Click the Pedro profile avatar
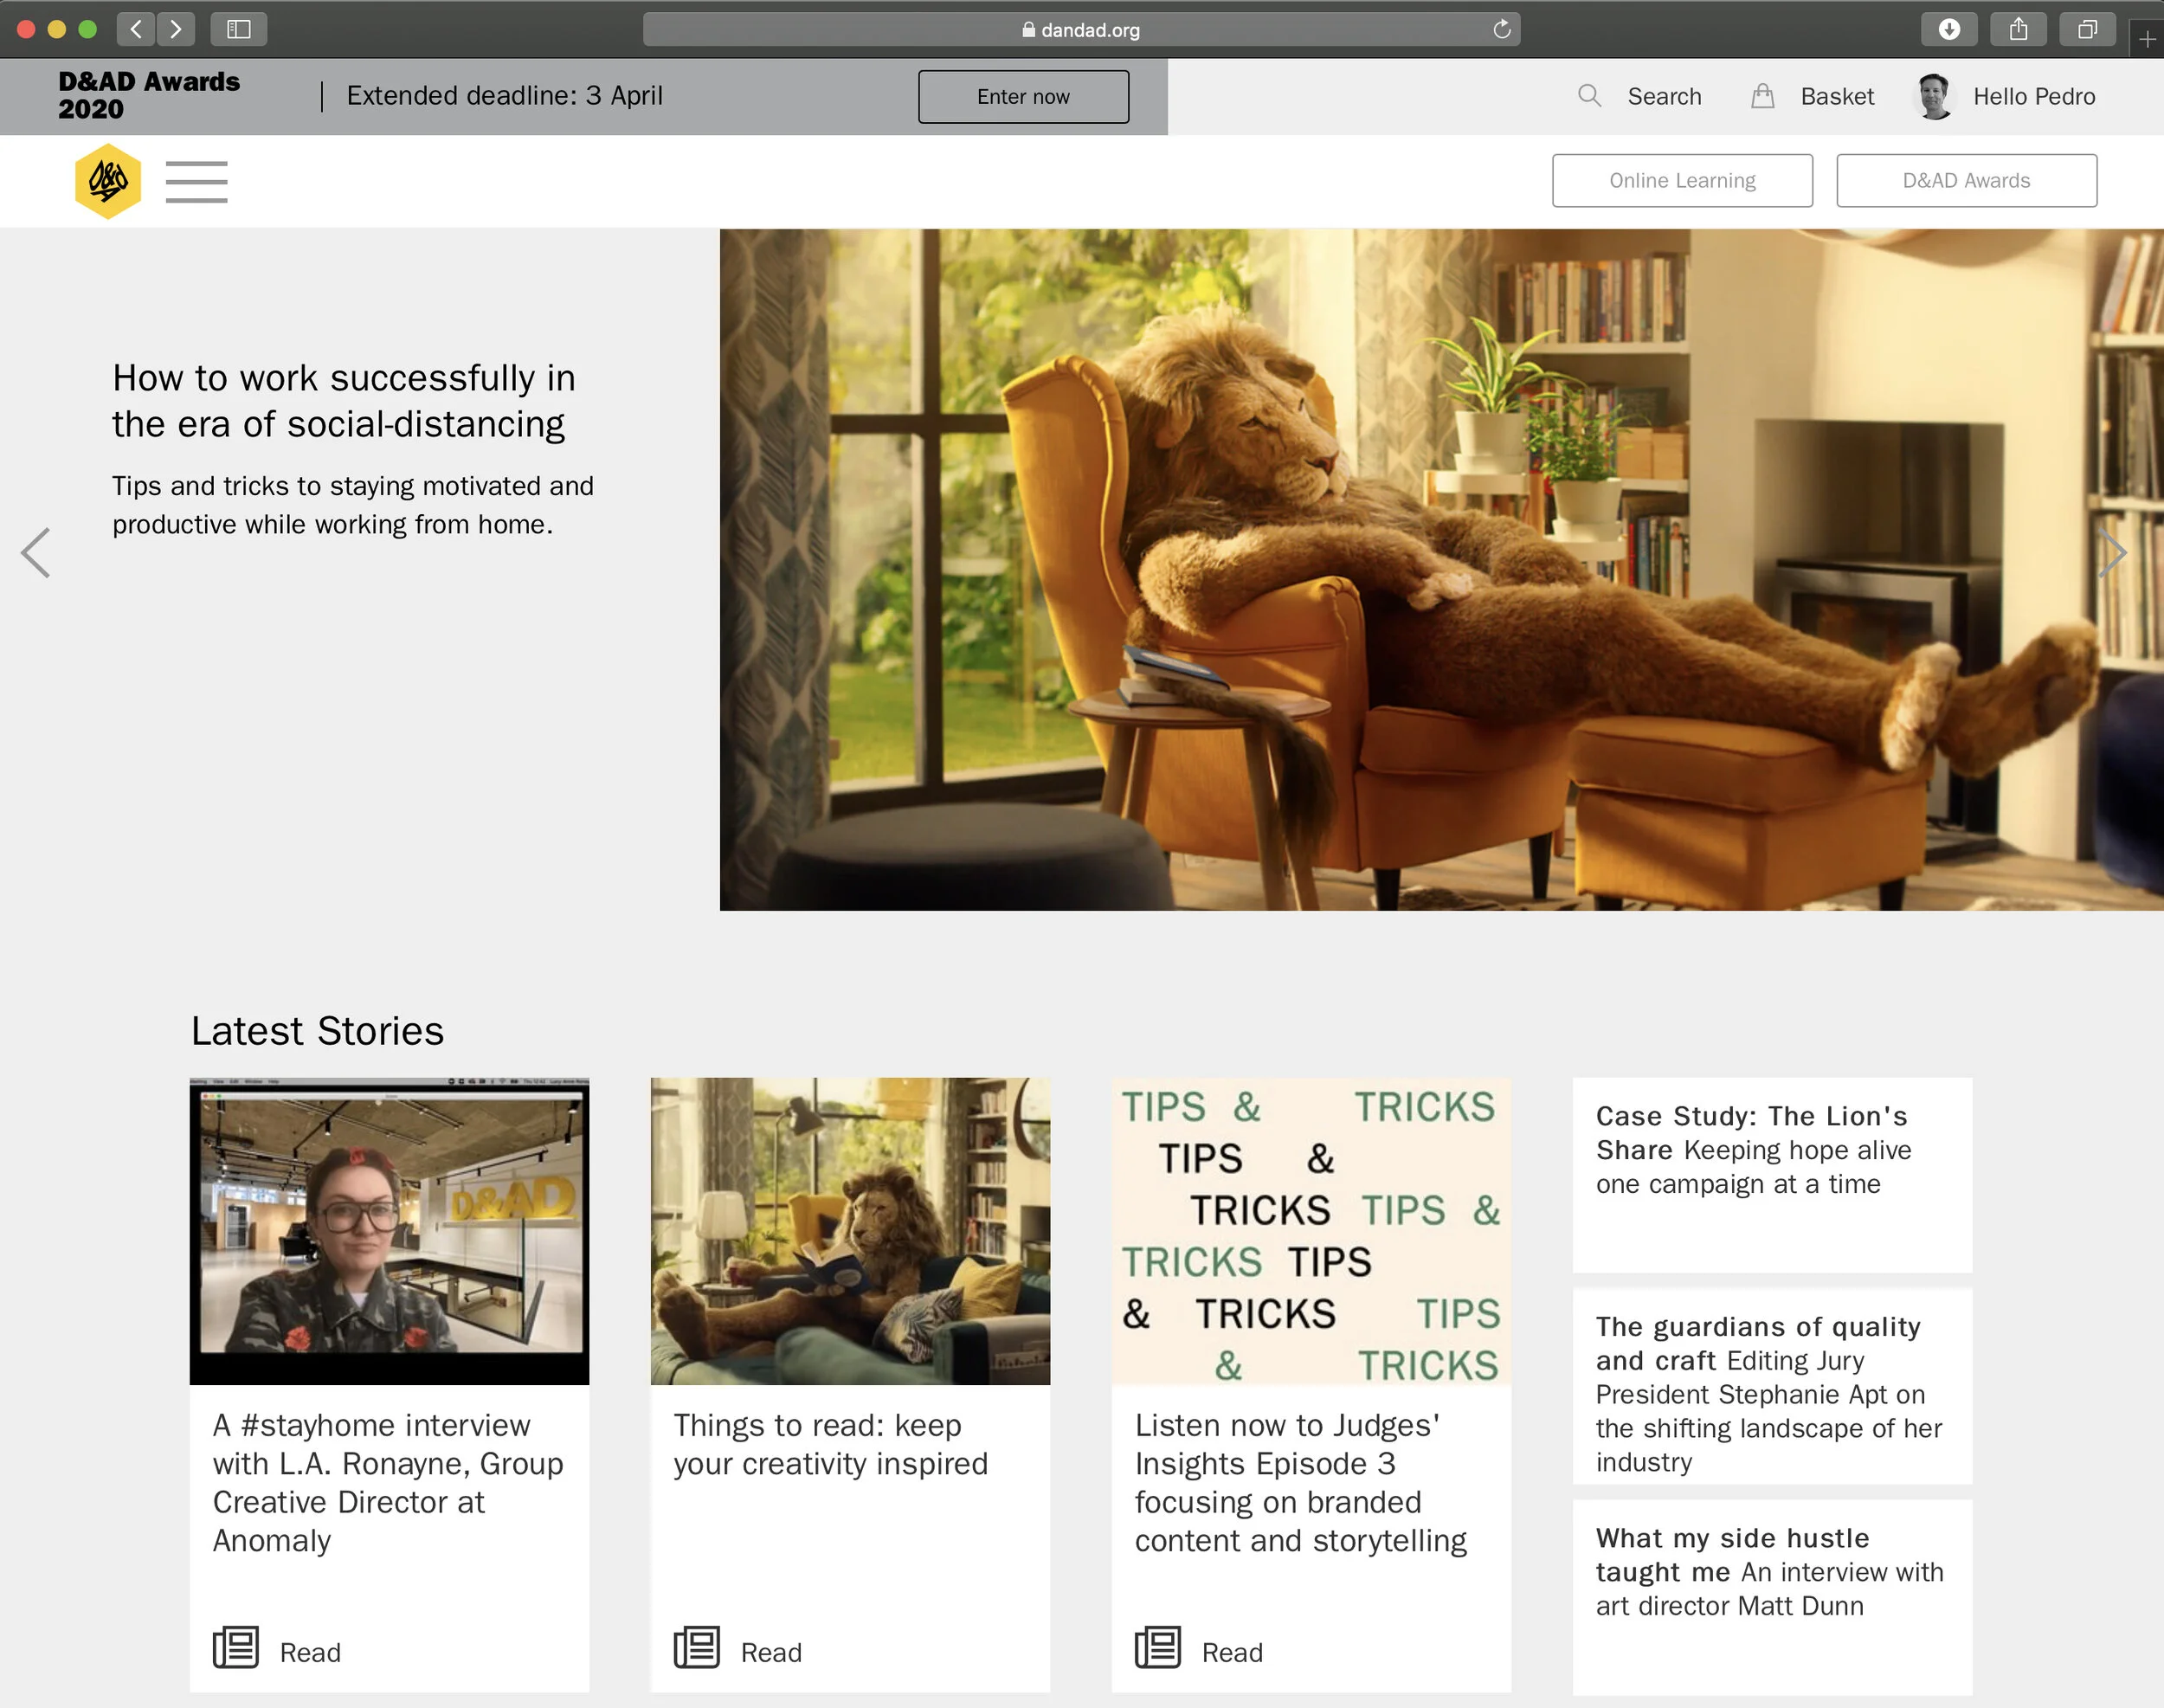The image size is (2164, 1708). (x=1934, y=96)
